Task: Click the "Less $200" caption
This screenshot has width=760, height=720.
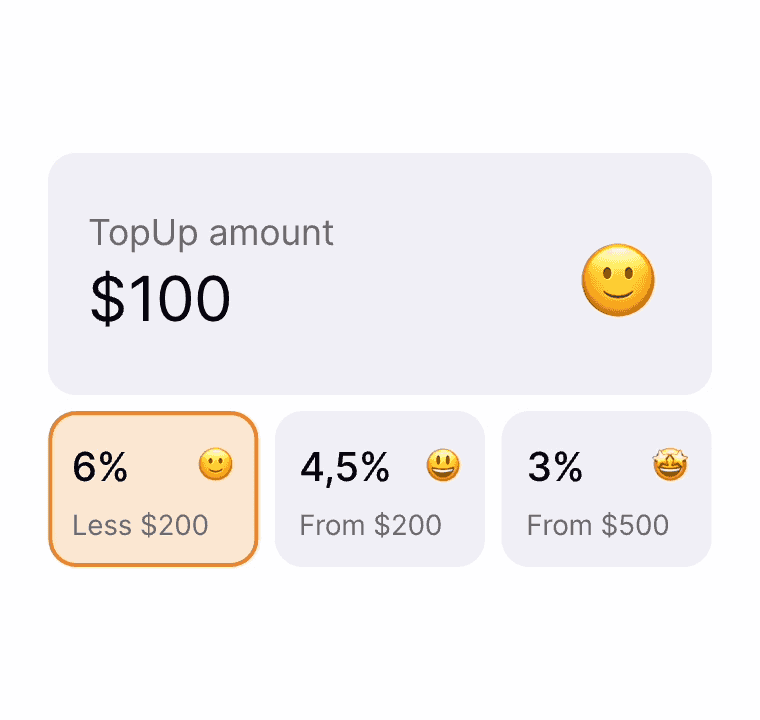Action: point(140,525)
